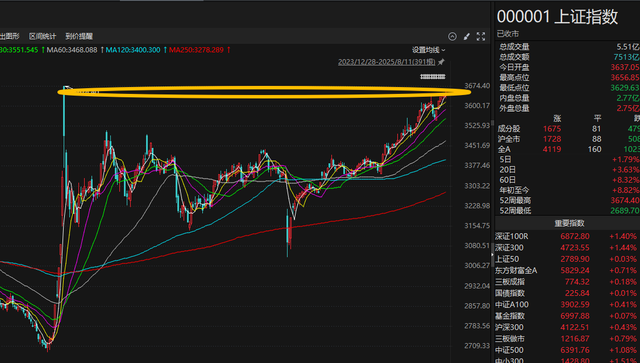Open the 到价提醒 menu item
The image size is (640, 363).
[79, 36]
